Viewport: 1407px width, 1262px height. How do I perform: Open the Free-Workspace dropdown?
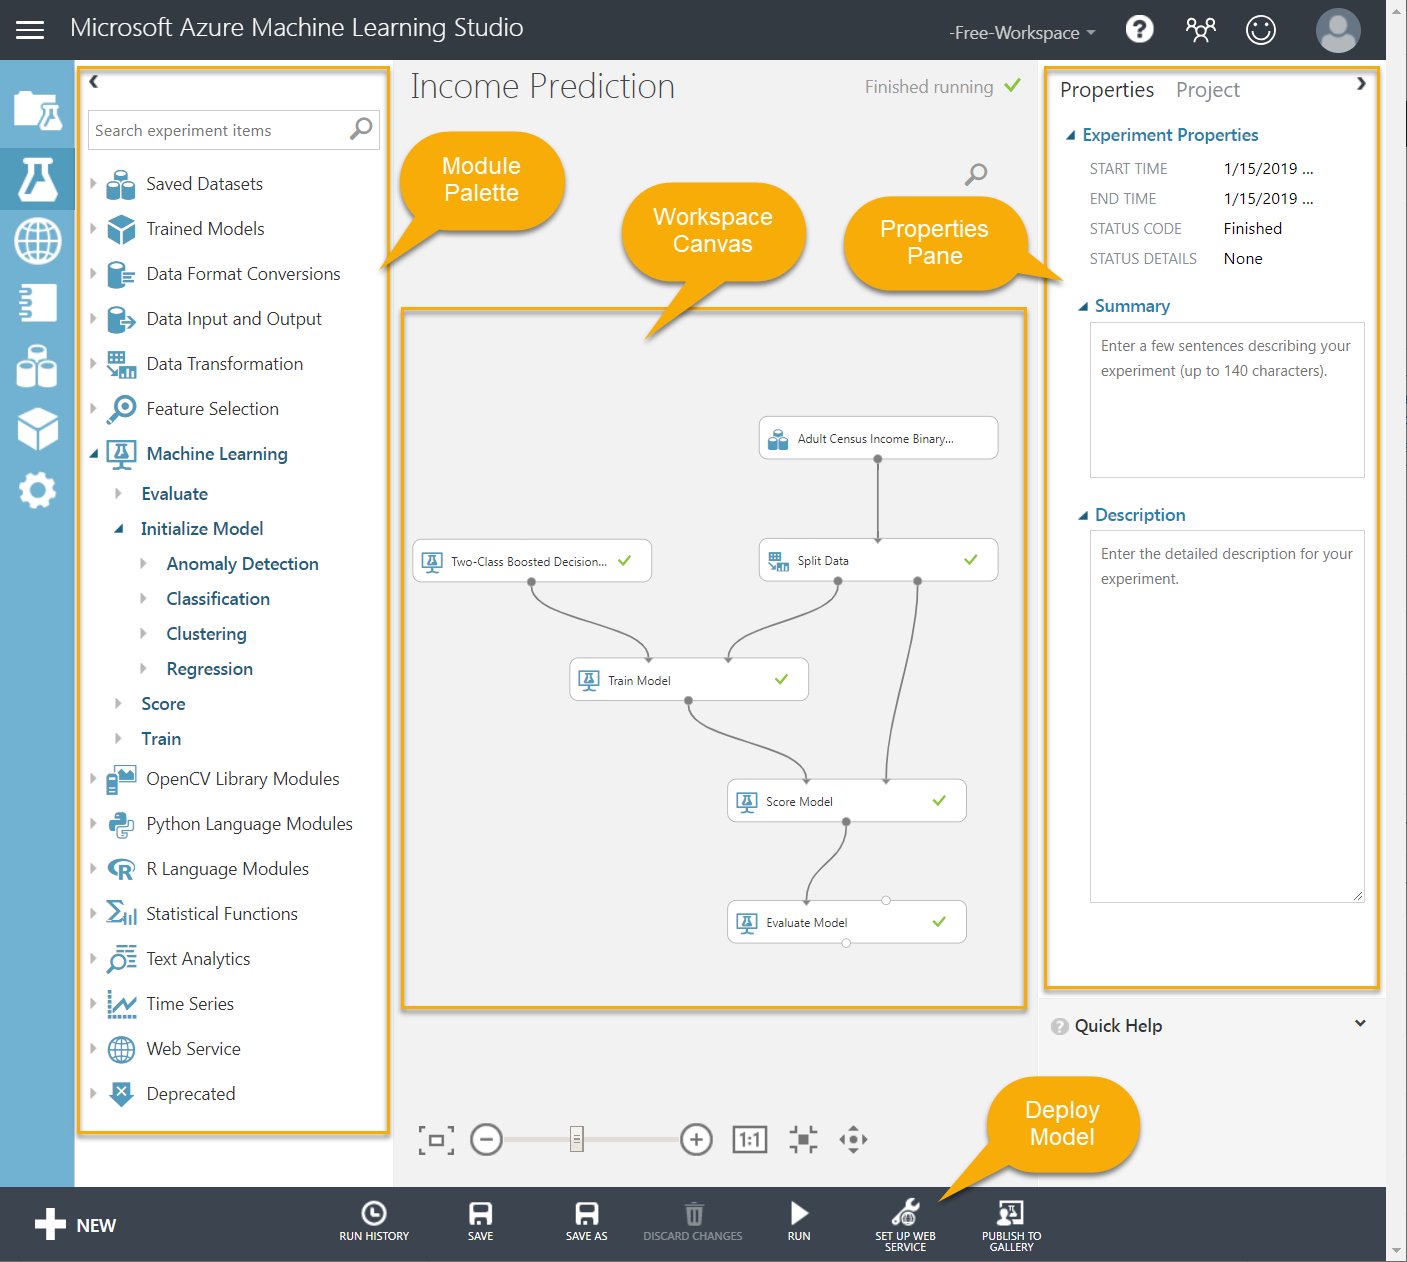click(1022, 33)
